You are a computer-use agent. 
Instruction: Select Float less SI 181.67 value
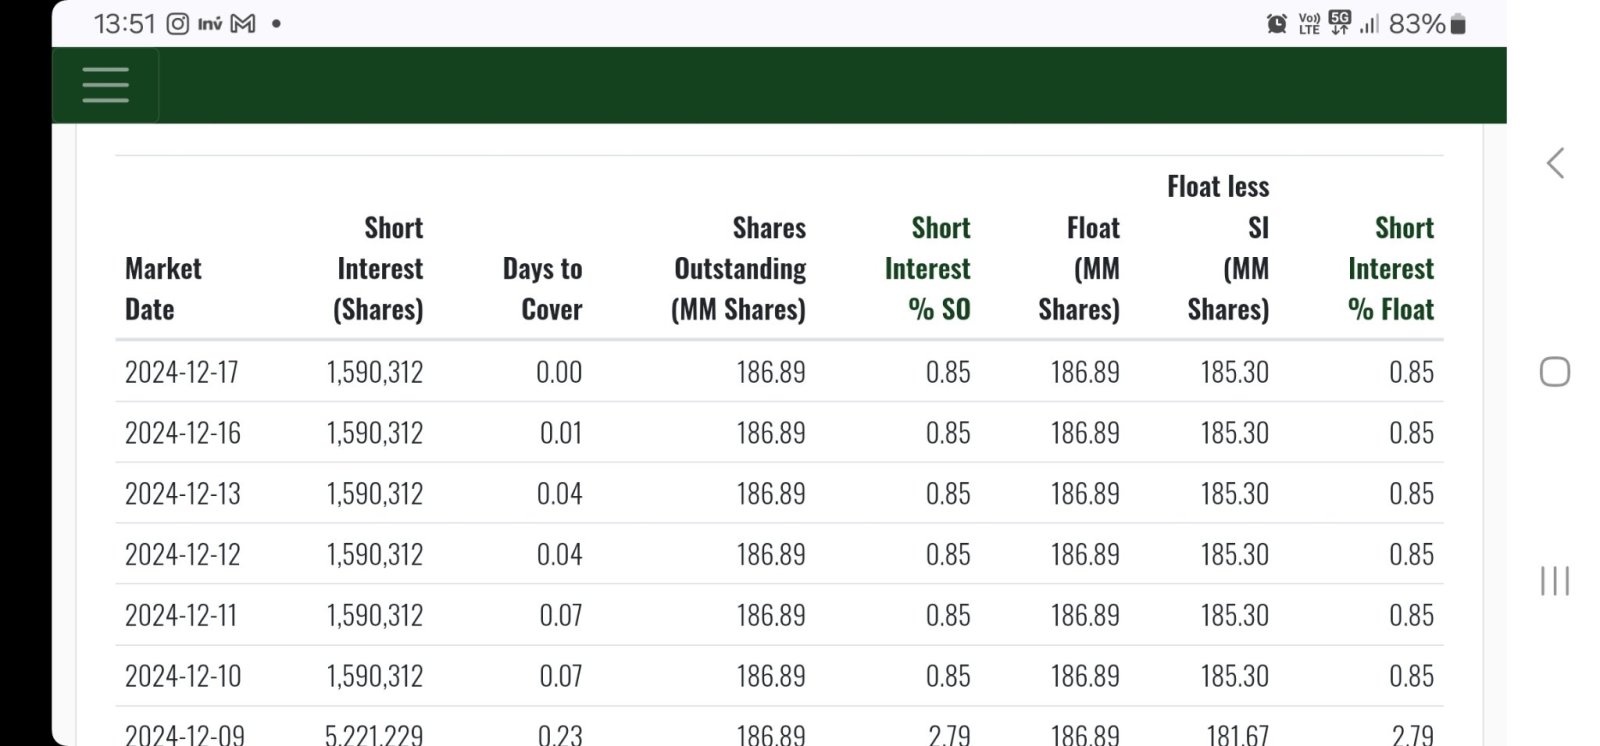pos(1237,735)
